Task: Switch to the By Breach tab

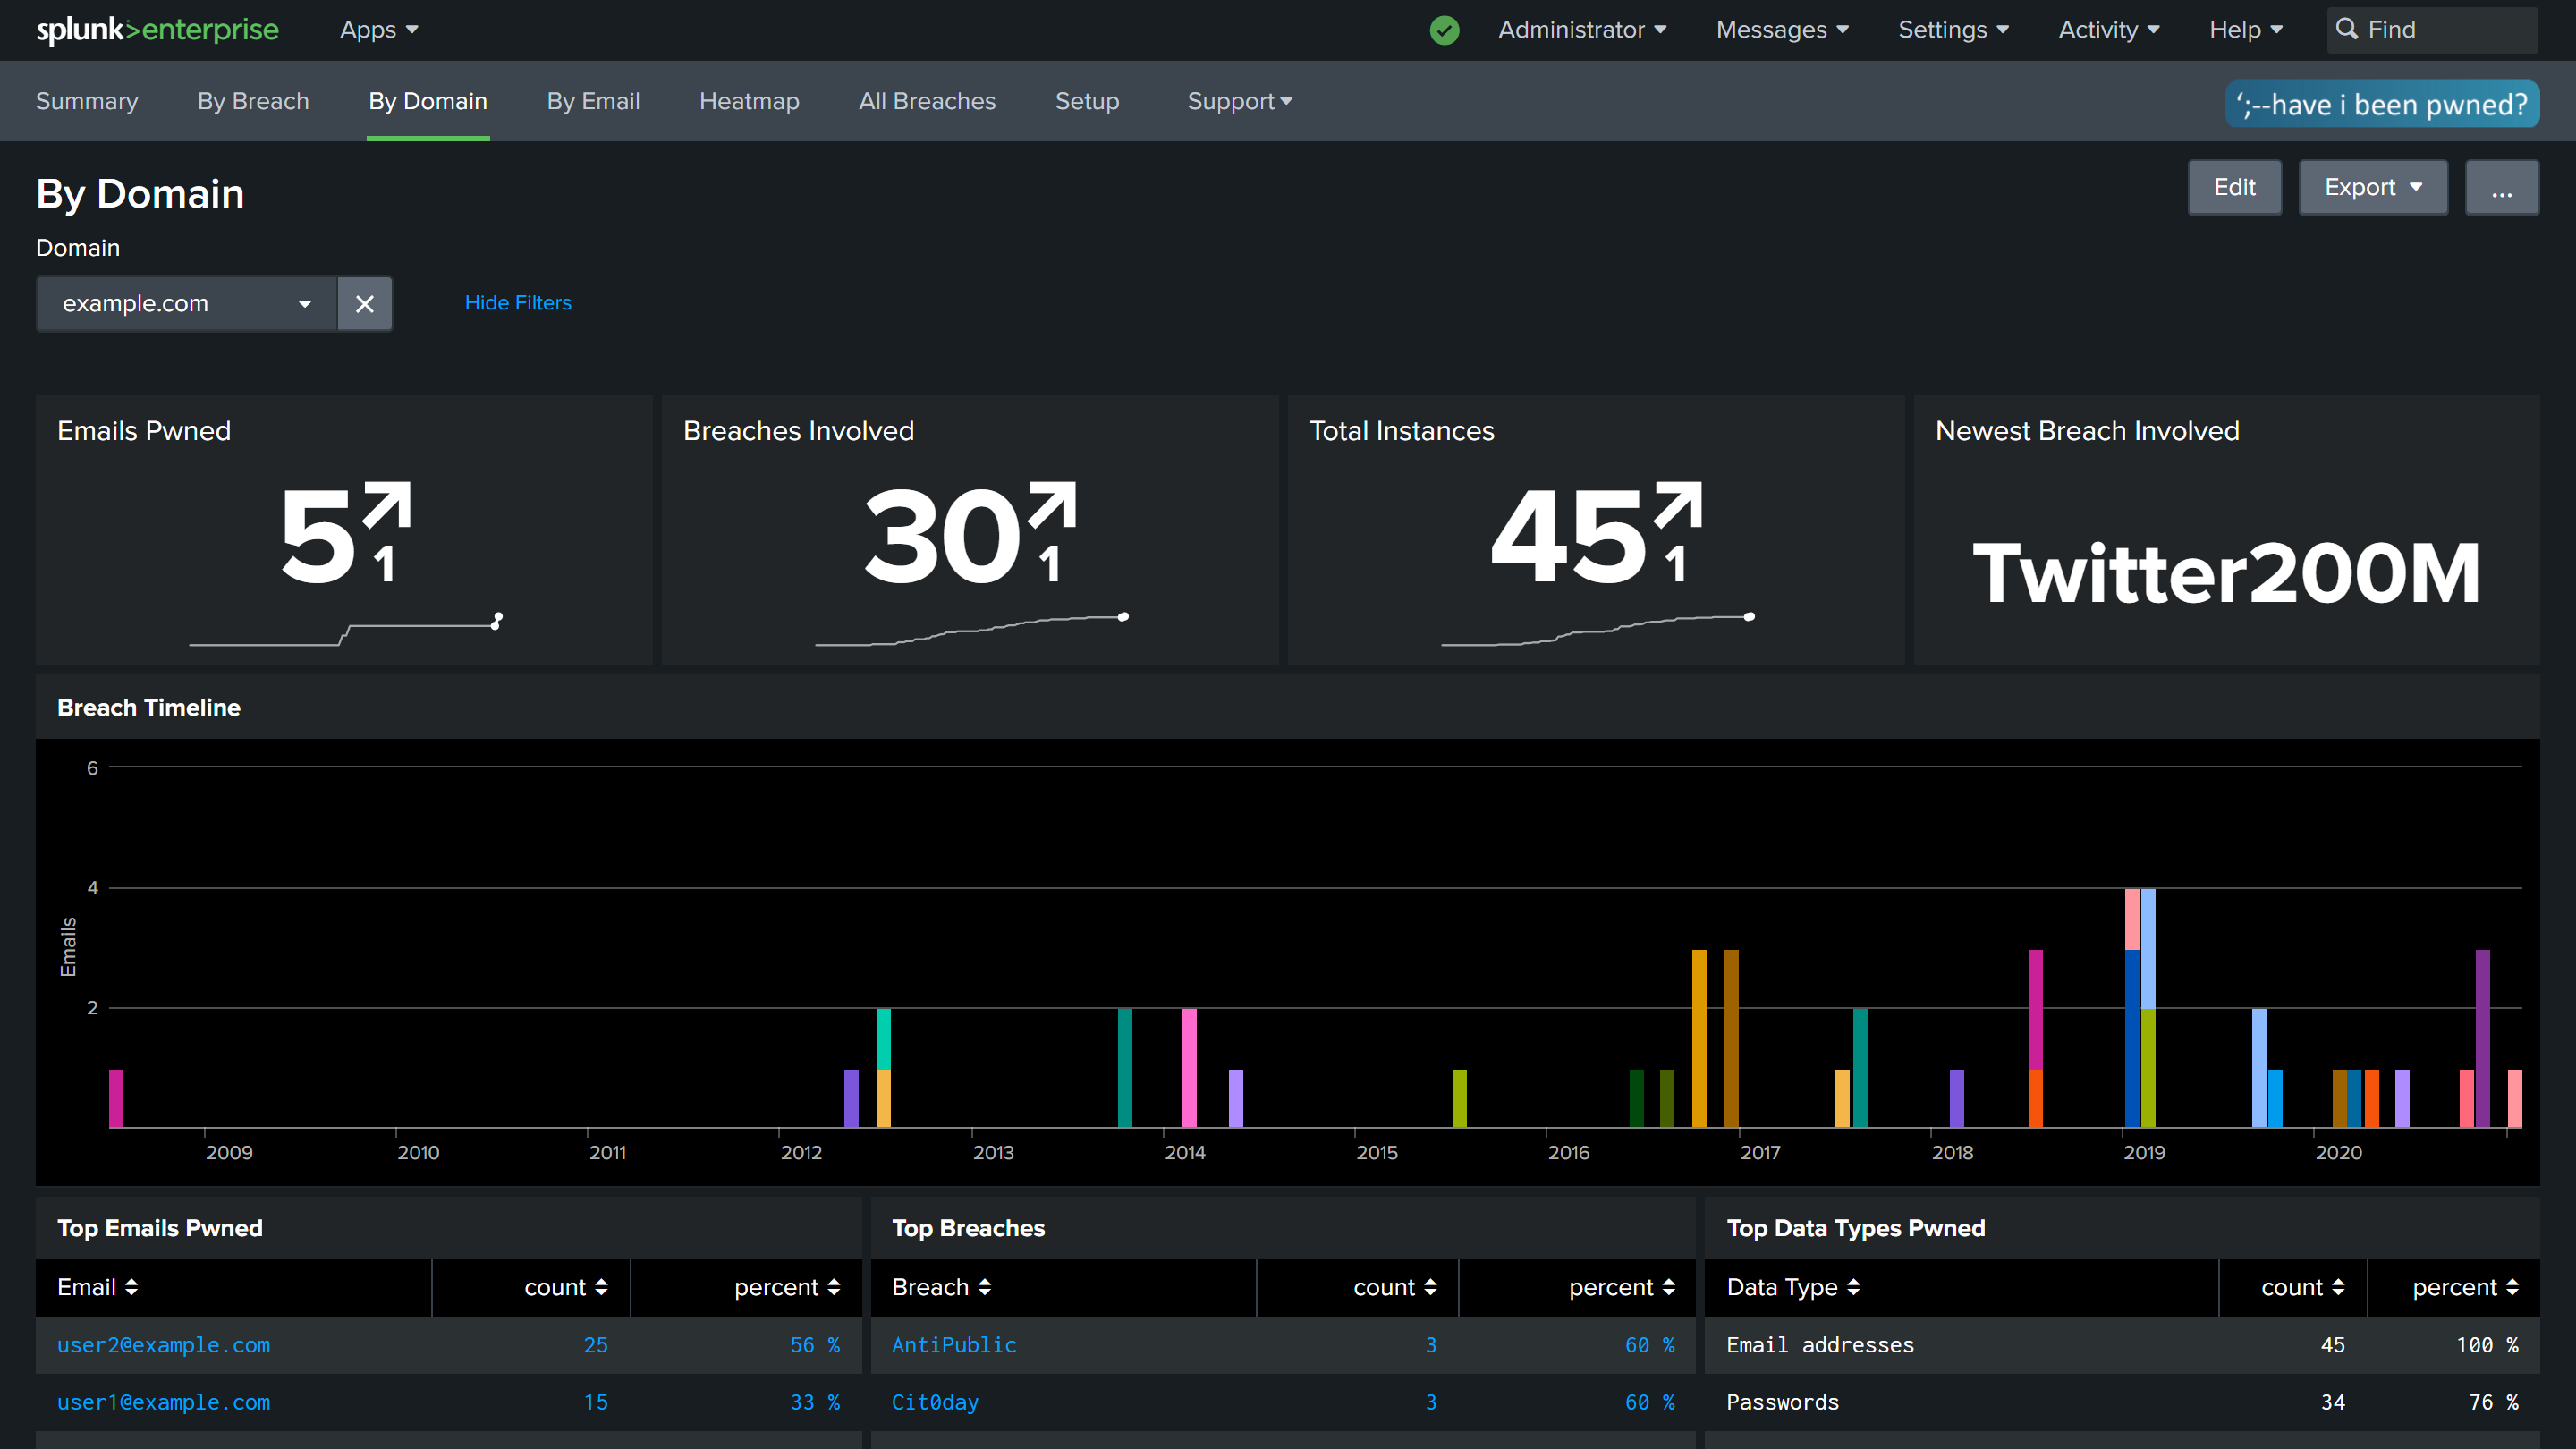Action: (x=253, y=101)
